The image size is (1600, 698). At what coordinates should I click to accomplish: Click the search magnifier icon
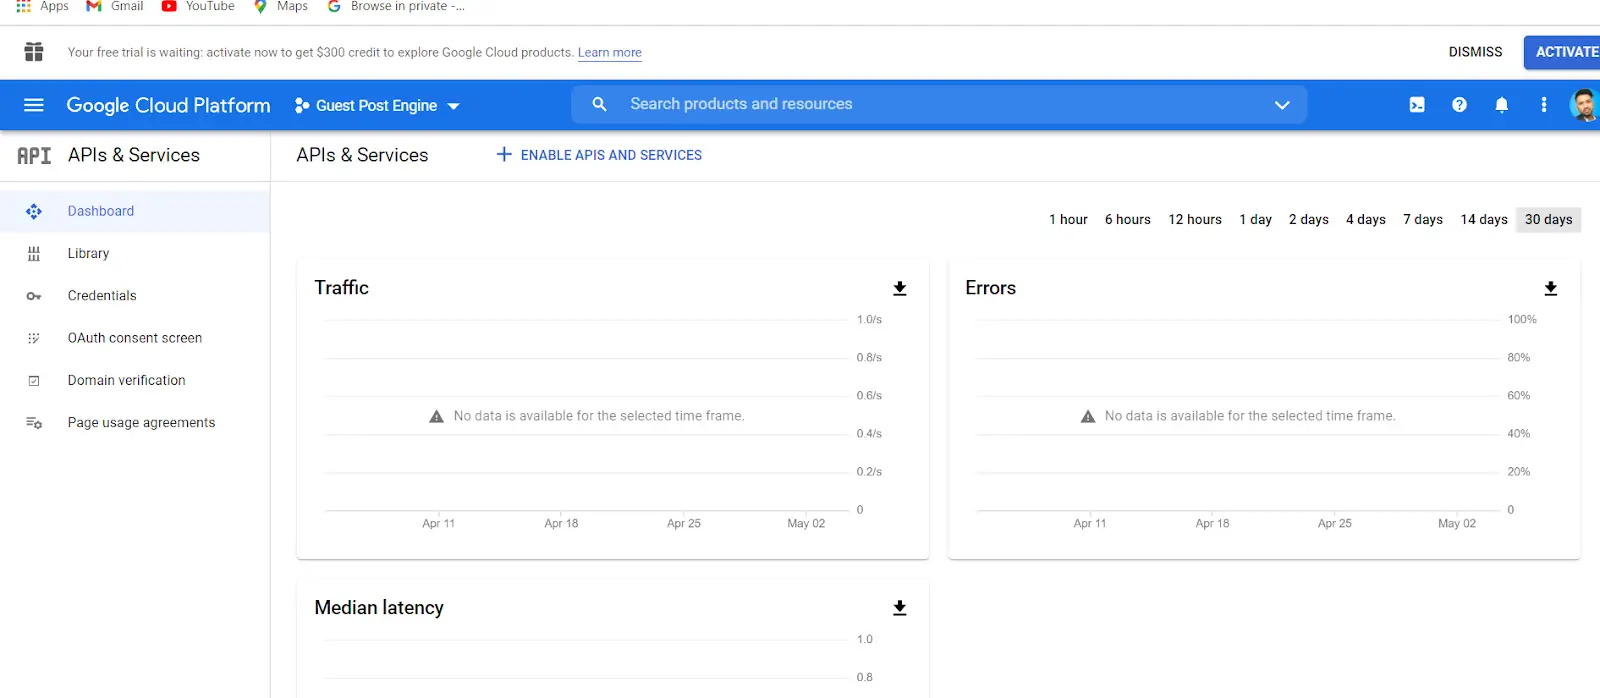tap(599, 104)
